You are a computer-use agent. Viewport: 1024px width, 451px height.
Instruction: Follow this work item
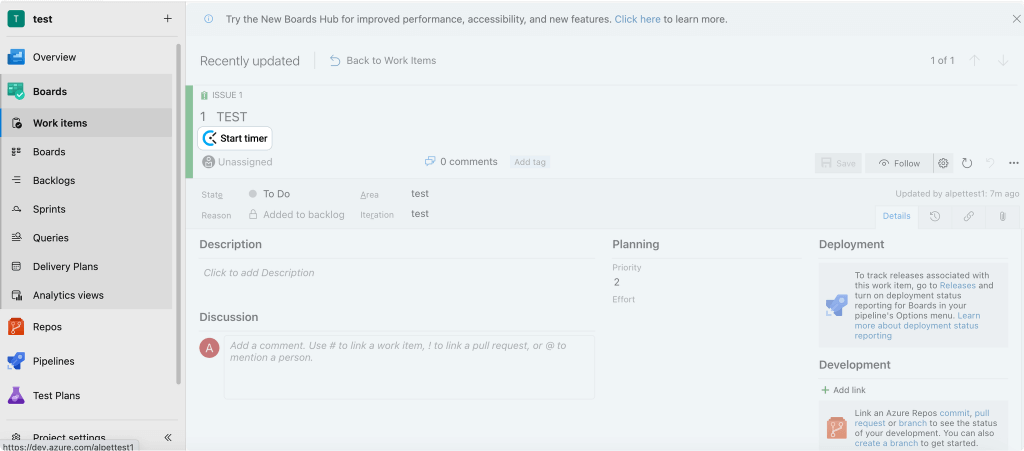(899, 163)
